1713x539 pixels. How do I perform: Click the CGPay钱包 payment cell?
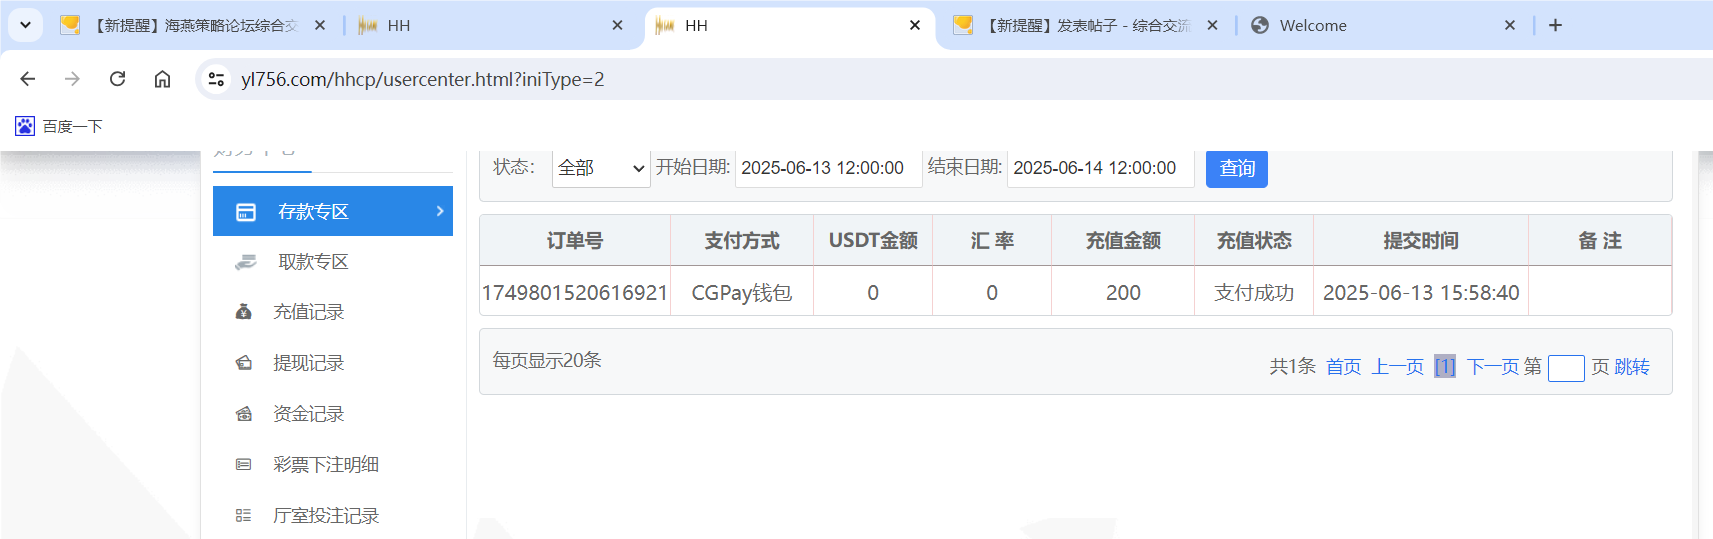tap(742, 292)
